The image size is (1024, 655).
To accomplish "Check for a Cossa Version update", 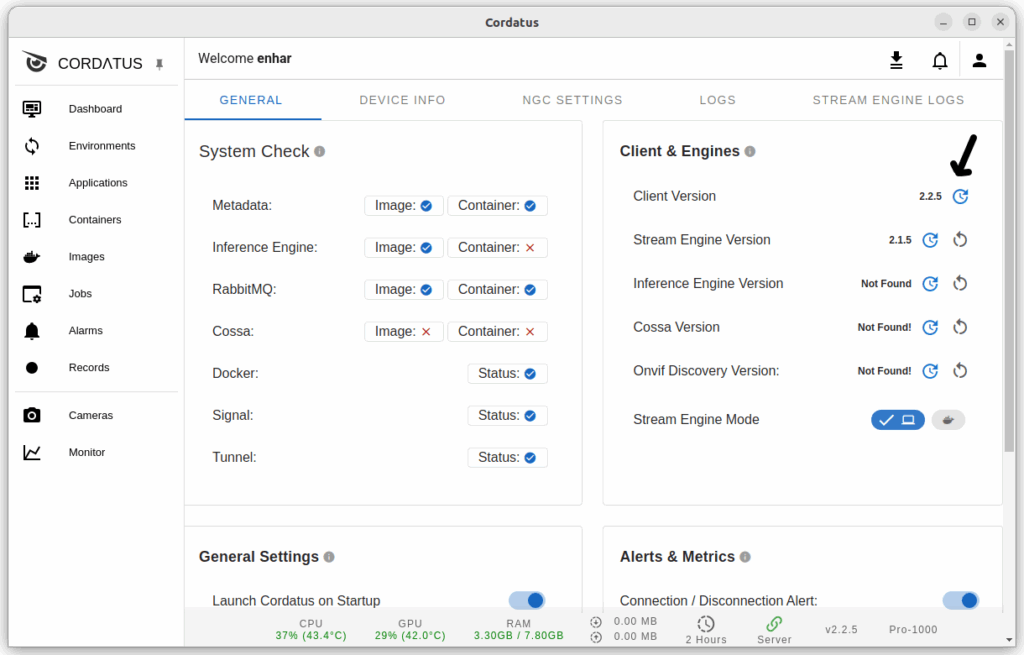I will 930,327.
